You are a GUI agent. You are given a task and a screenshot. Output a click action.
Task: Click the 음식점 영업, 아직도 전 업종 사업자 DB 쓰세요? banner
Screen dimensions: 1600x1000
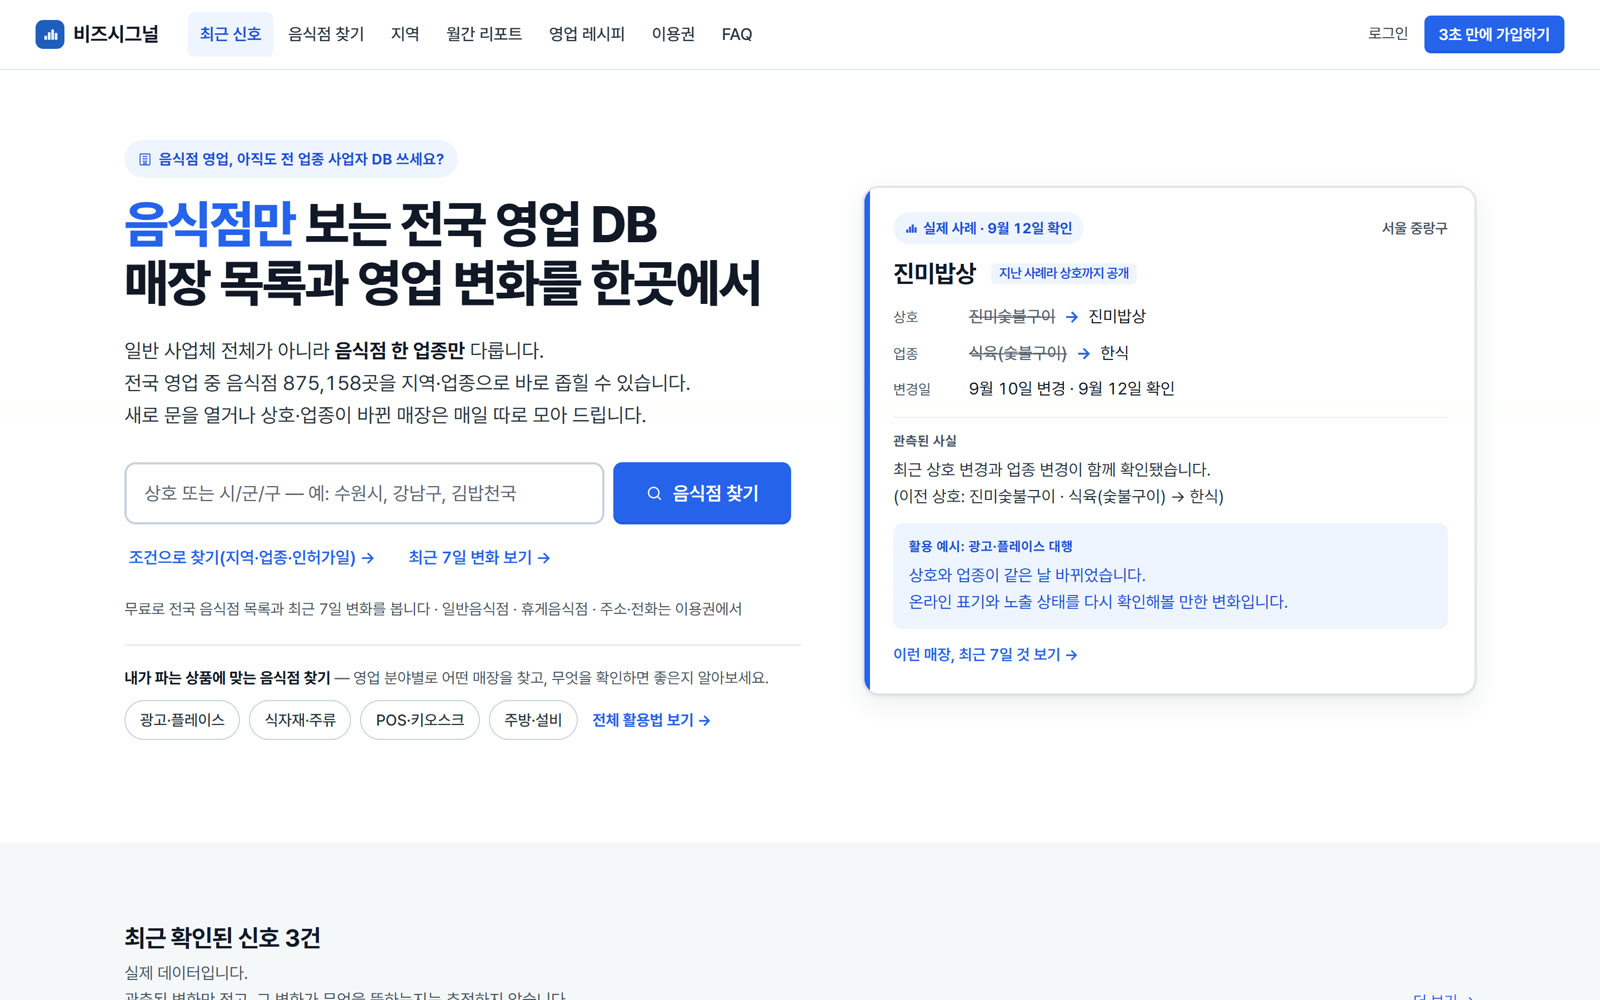291,159
